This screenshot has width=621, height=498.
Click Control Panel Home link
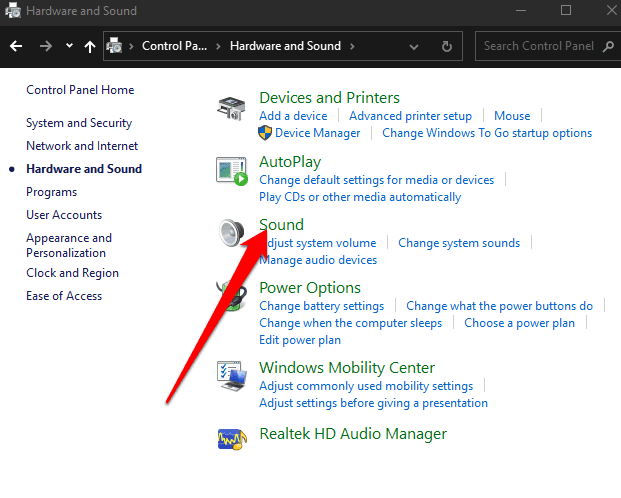(x=80, y=90)
